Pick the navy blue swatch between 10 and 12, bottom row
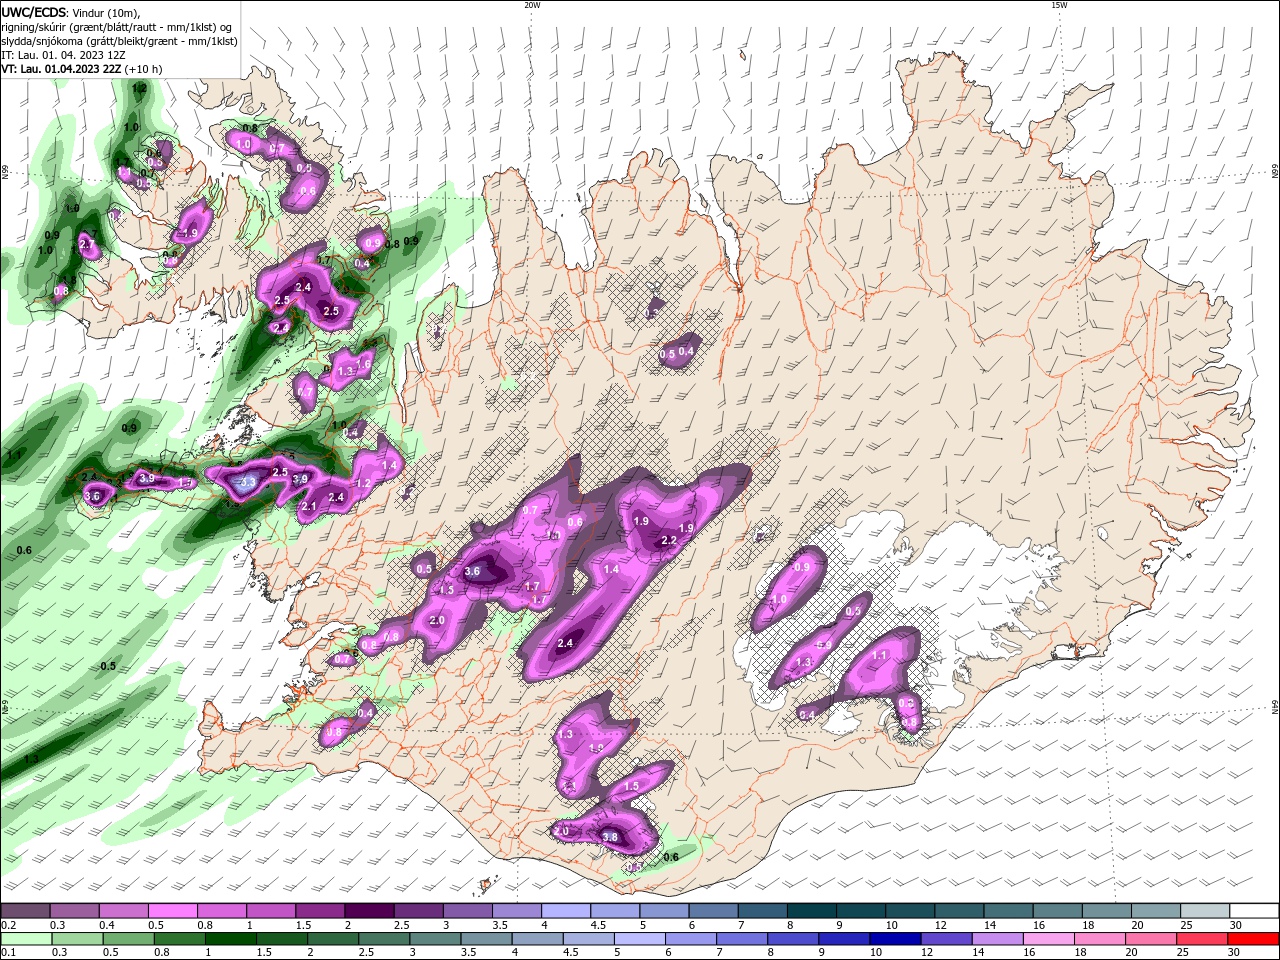Image resolution: width=1280 pixels, height=960 pixels. coord(896,939)
